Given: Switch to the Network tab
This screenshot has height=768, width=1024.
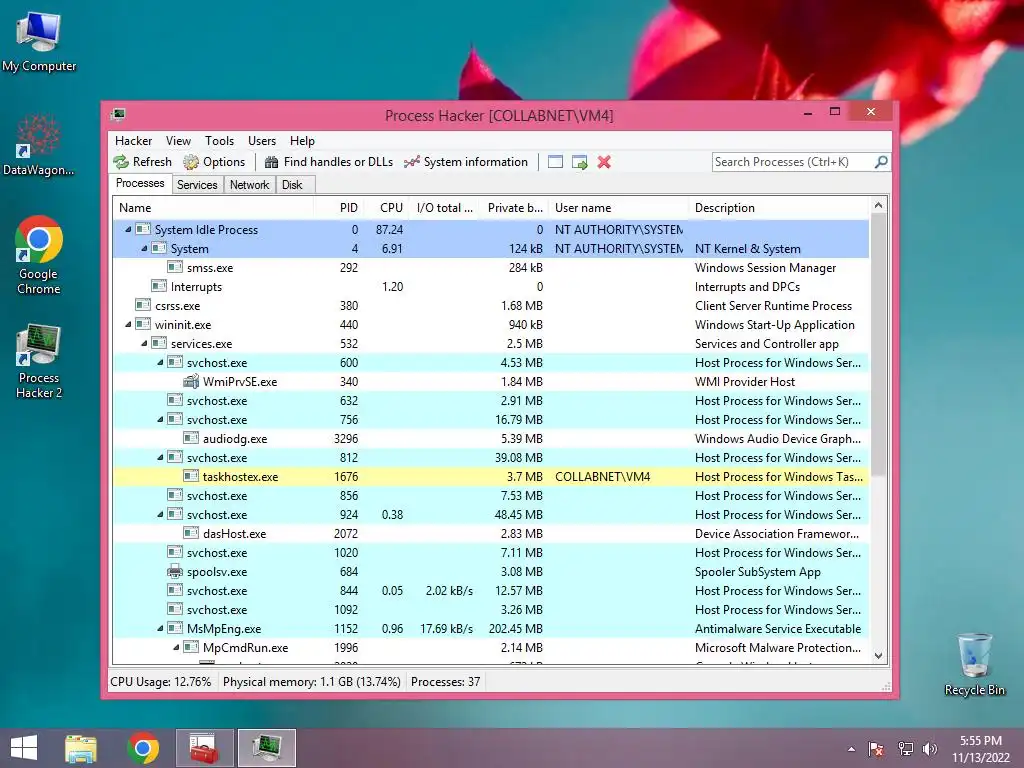Looking at the screenshot, I should tap(249, 185).
